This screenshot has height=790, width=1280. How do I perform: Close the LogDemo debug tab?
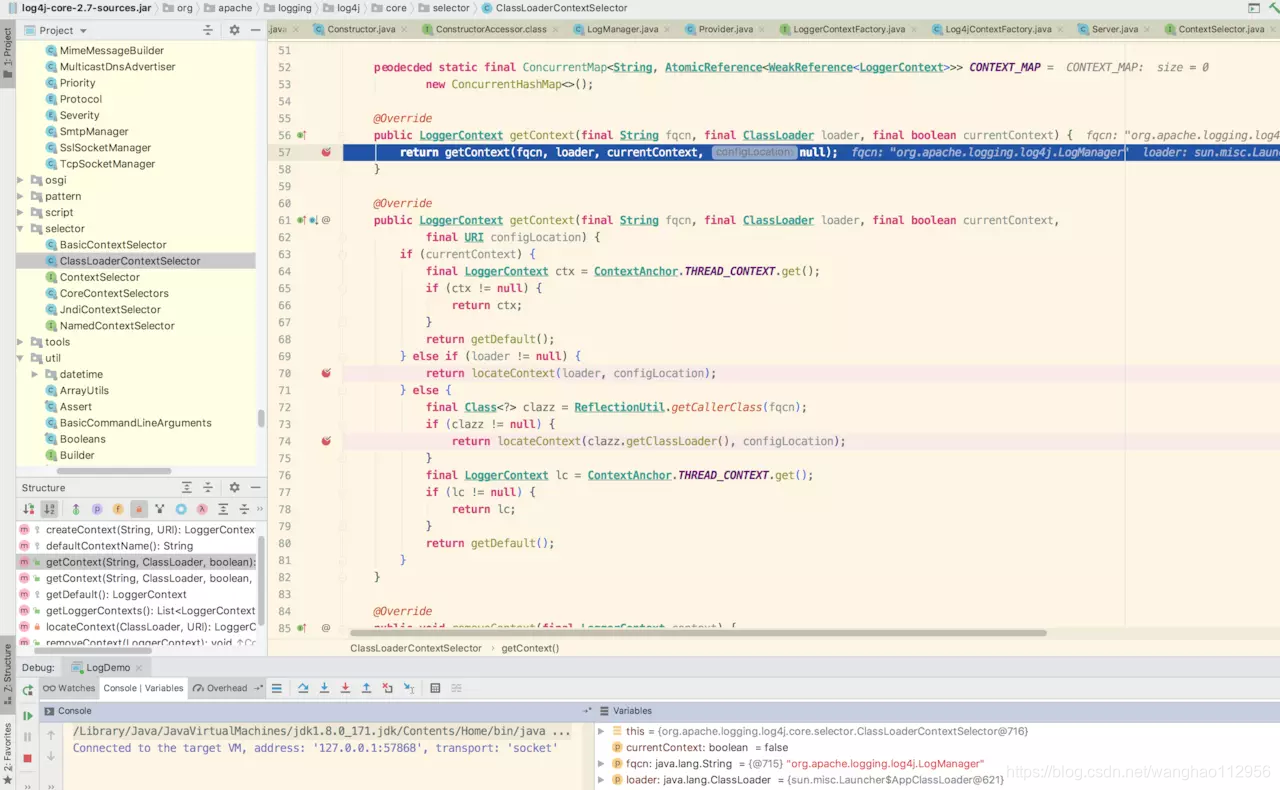139,667
